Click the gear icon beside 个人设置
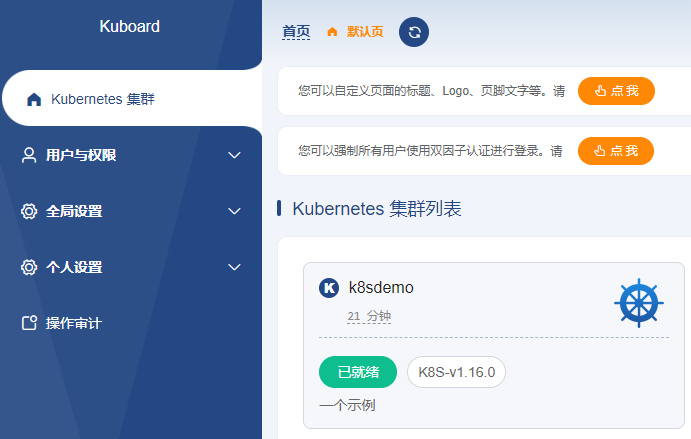 29,267
